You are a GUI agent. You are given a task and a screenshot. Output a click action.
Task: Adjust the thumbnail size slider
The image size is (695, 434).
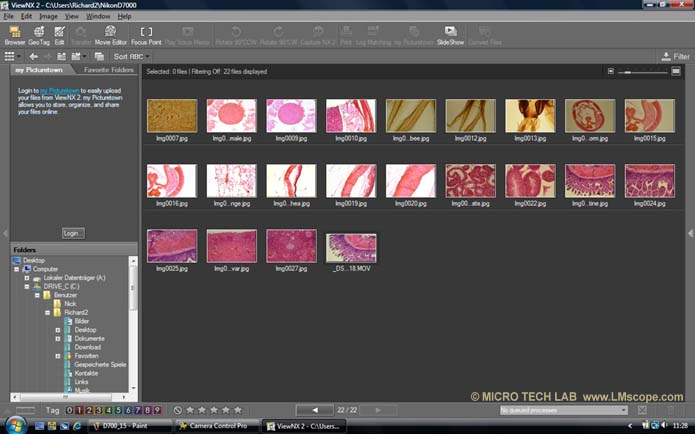tap(643, 71)
